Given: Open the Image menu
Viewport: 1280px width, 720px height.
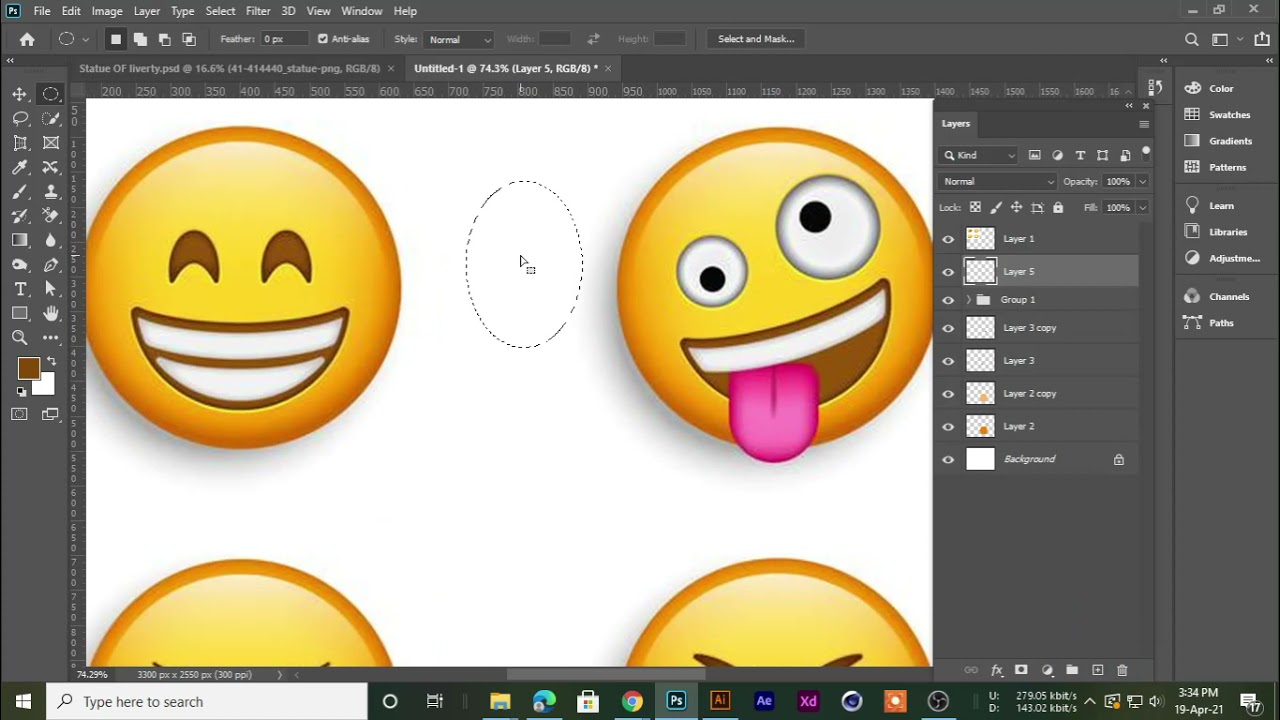Looking at the screenshot, I should [x=107, y=11].
